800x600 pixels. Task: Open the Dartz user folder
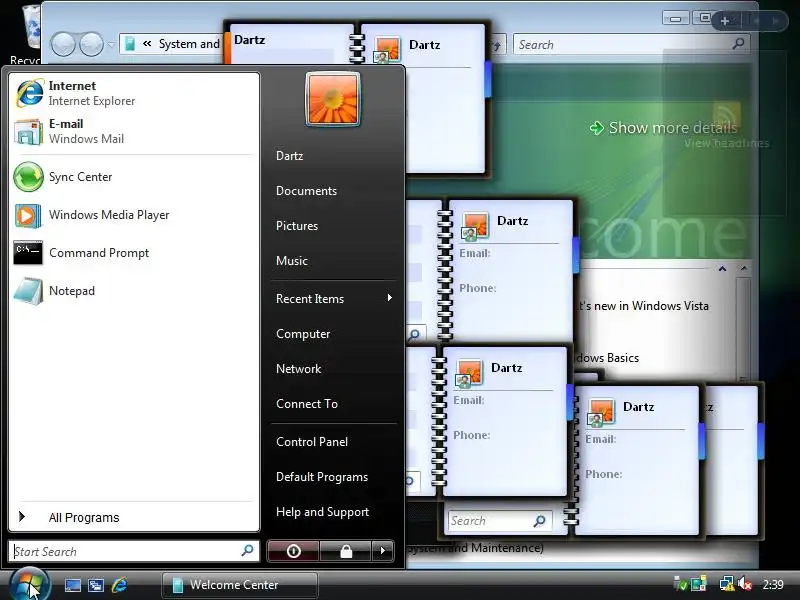tap(289, 156)
